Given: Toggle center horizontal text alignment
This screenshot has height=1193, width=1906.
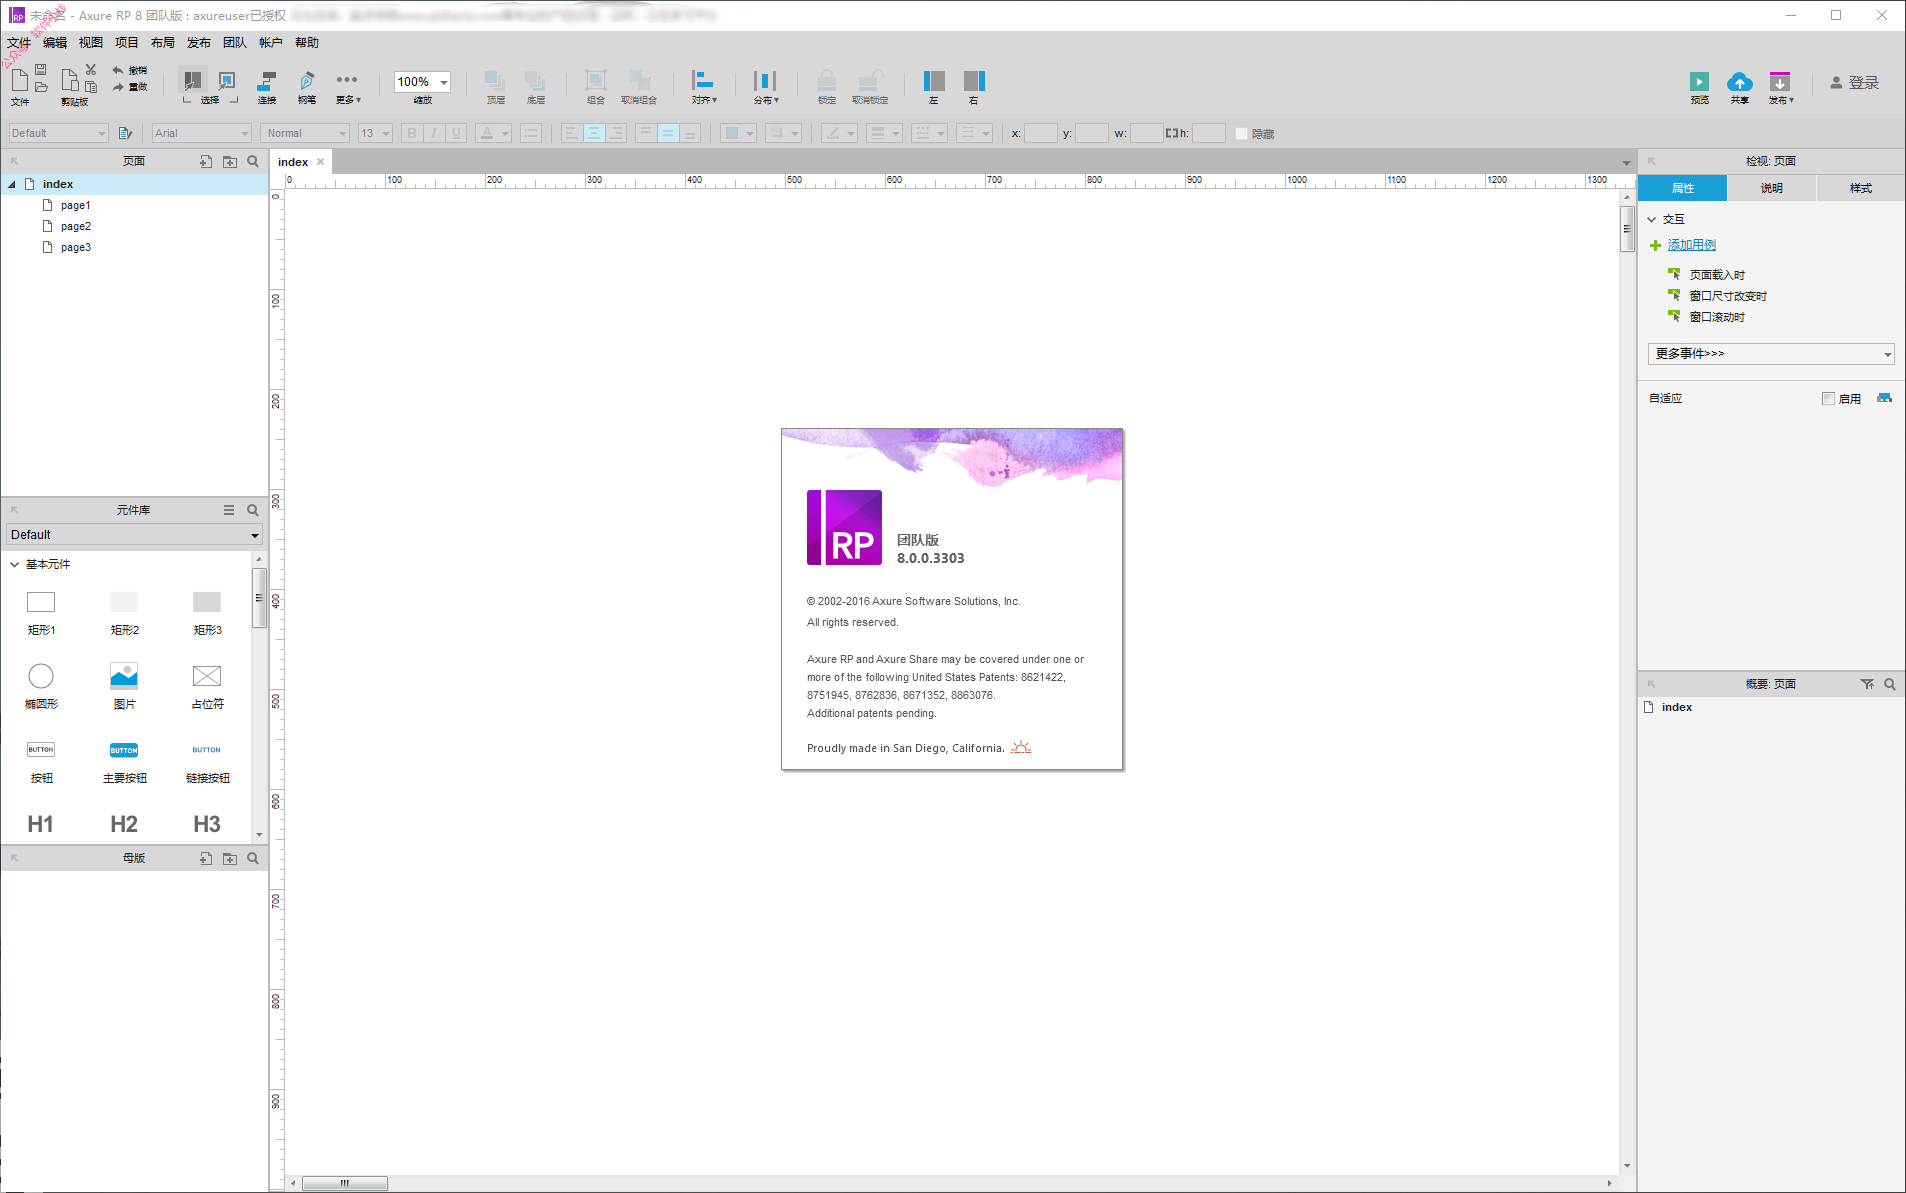Looking at the screenshot, I should click(594, 133).
